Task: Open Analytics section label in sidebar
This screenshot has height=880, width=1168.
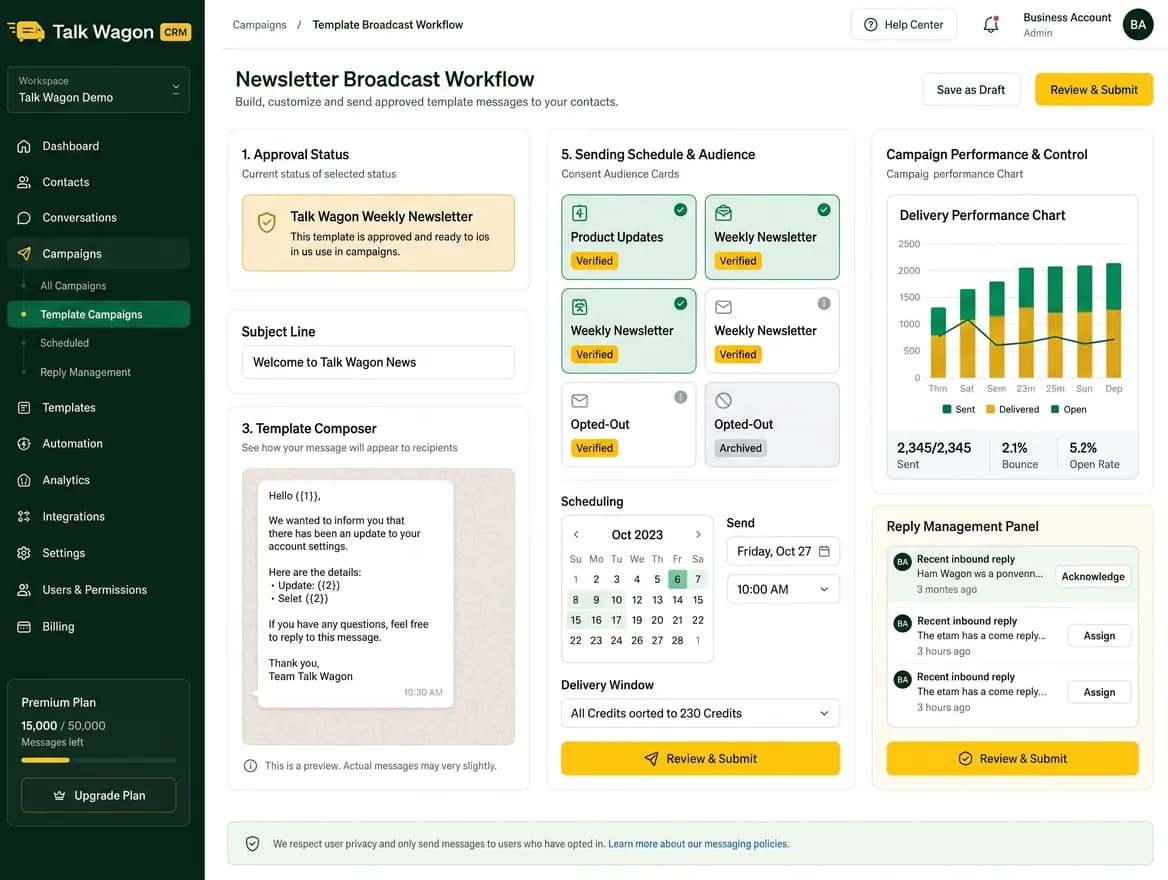Action: tap(66, 480)
